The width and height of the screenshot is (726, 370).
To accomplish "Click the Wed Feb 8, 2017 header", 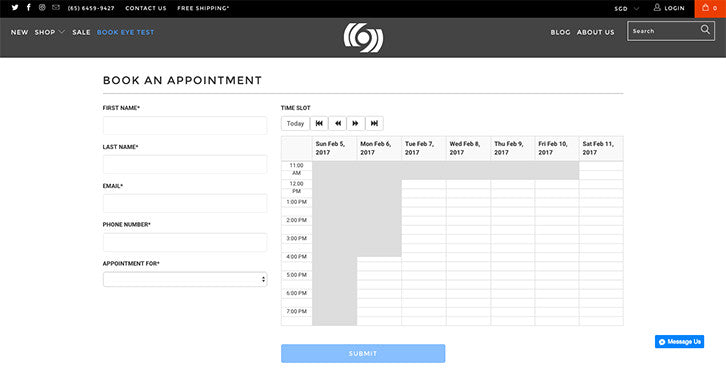I will pyautogui.click(x=468, y=148).
